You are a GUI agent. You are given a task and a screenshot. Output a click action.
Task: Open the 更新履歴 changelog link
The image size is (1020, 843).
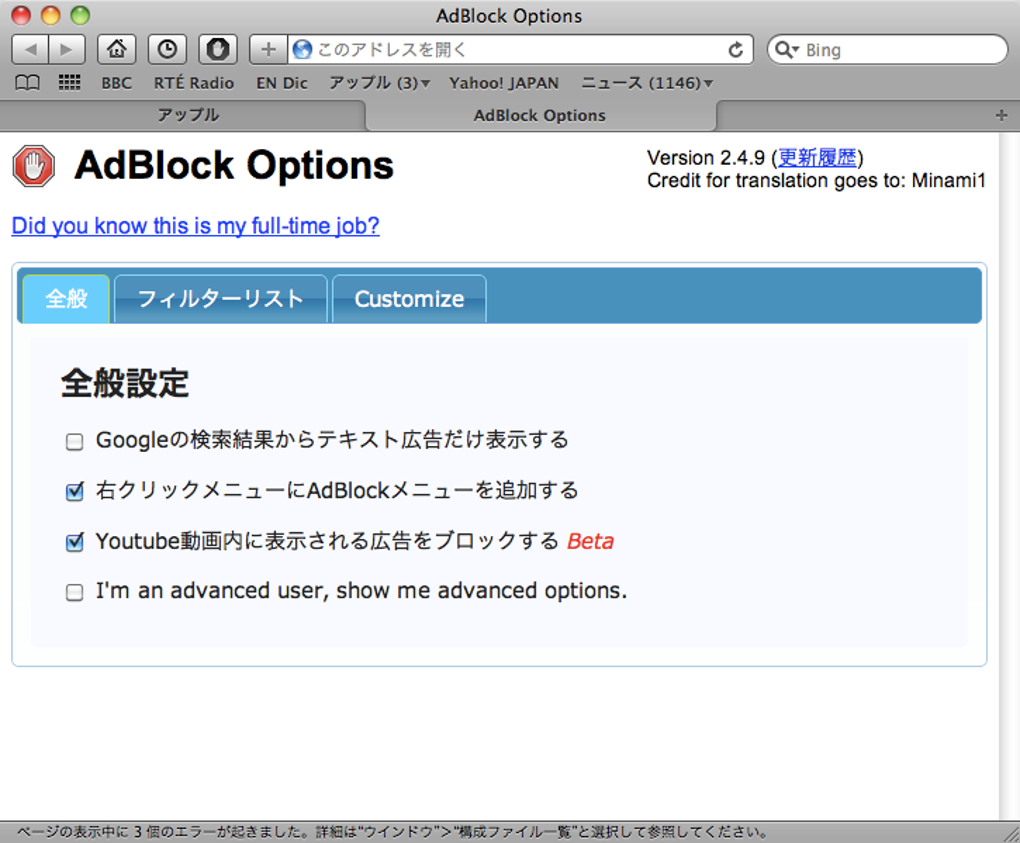817,157
